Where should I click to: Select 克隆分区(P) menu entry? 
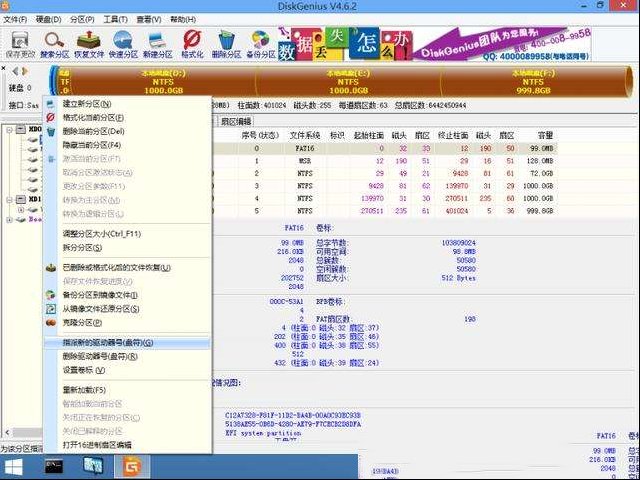coord(127,322)
